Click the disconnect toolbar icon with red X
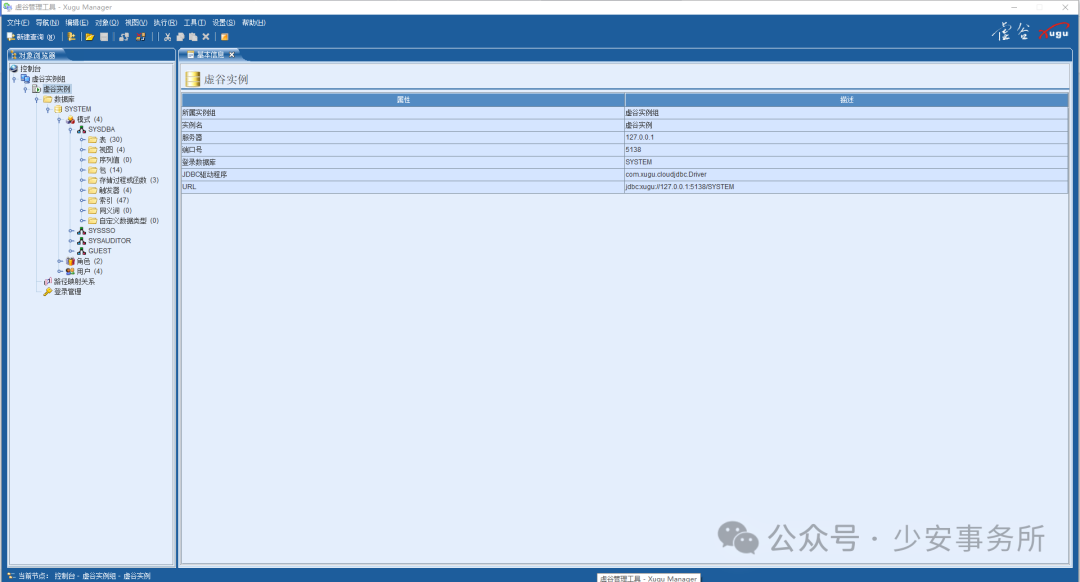Screen dimensions: 1080x582 [x=141, y=37]
